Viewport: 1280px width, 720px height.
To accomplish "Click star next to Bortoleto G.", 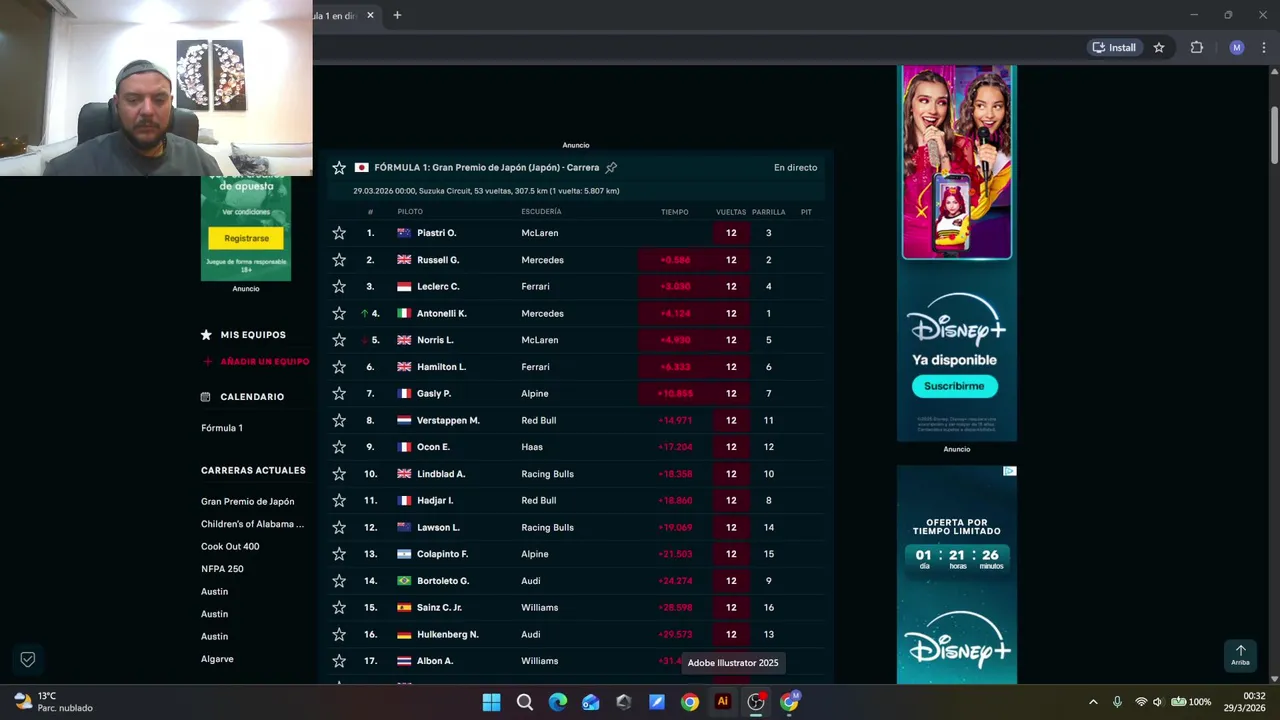I will pyautogui.click(x=339, y=581).
